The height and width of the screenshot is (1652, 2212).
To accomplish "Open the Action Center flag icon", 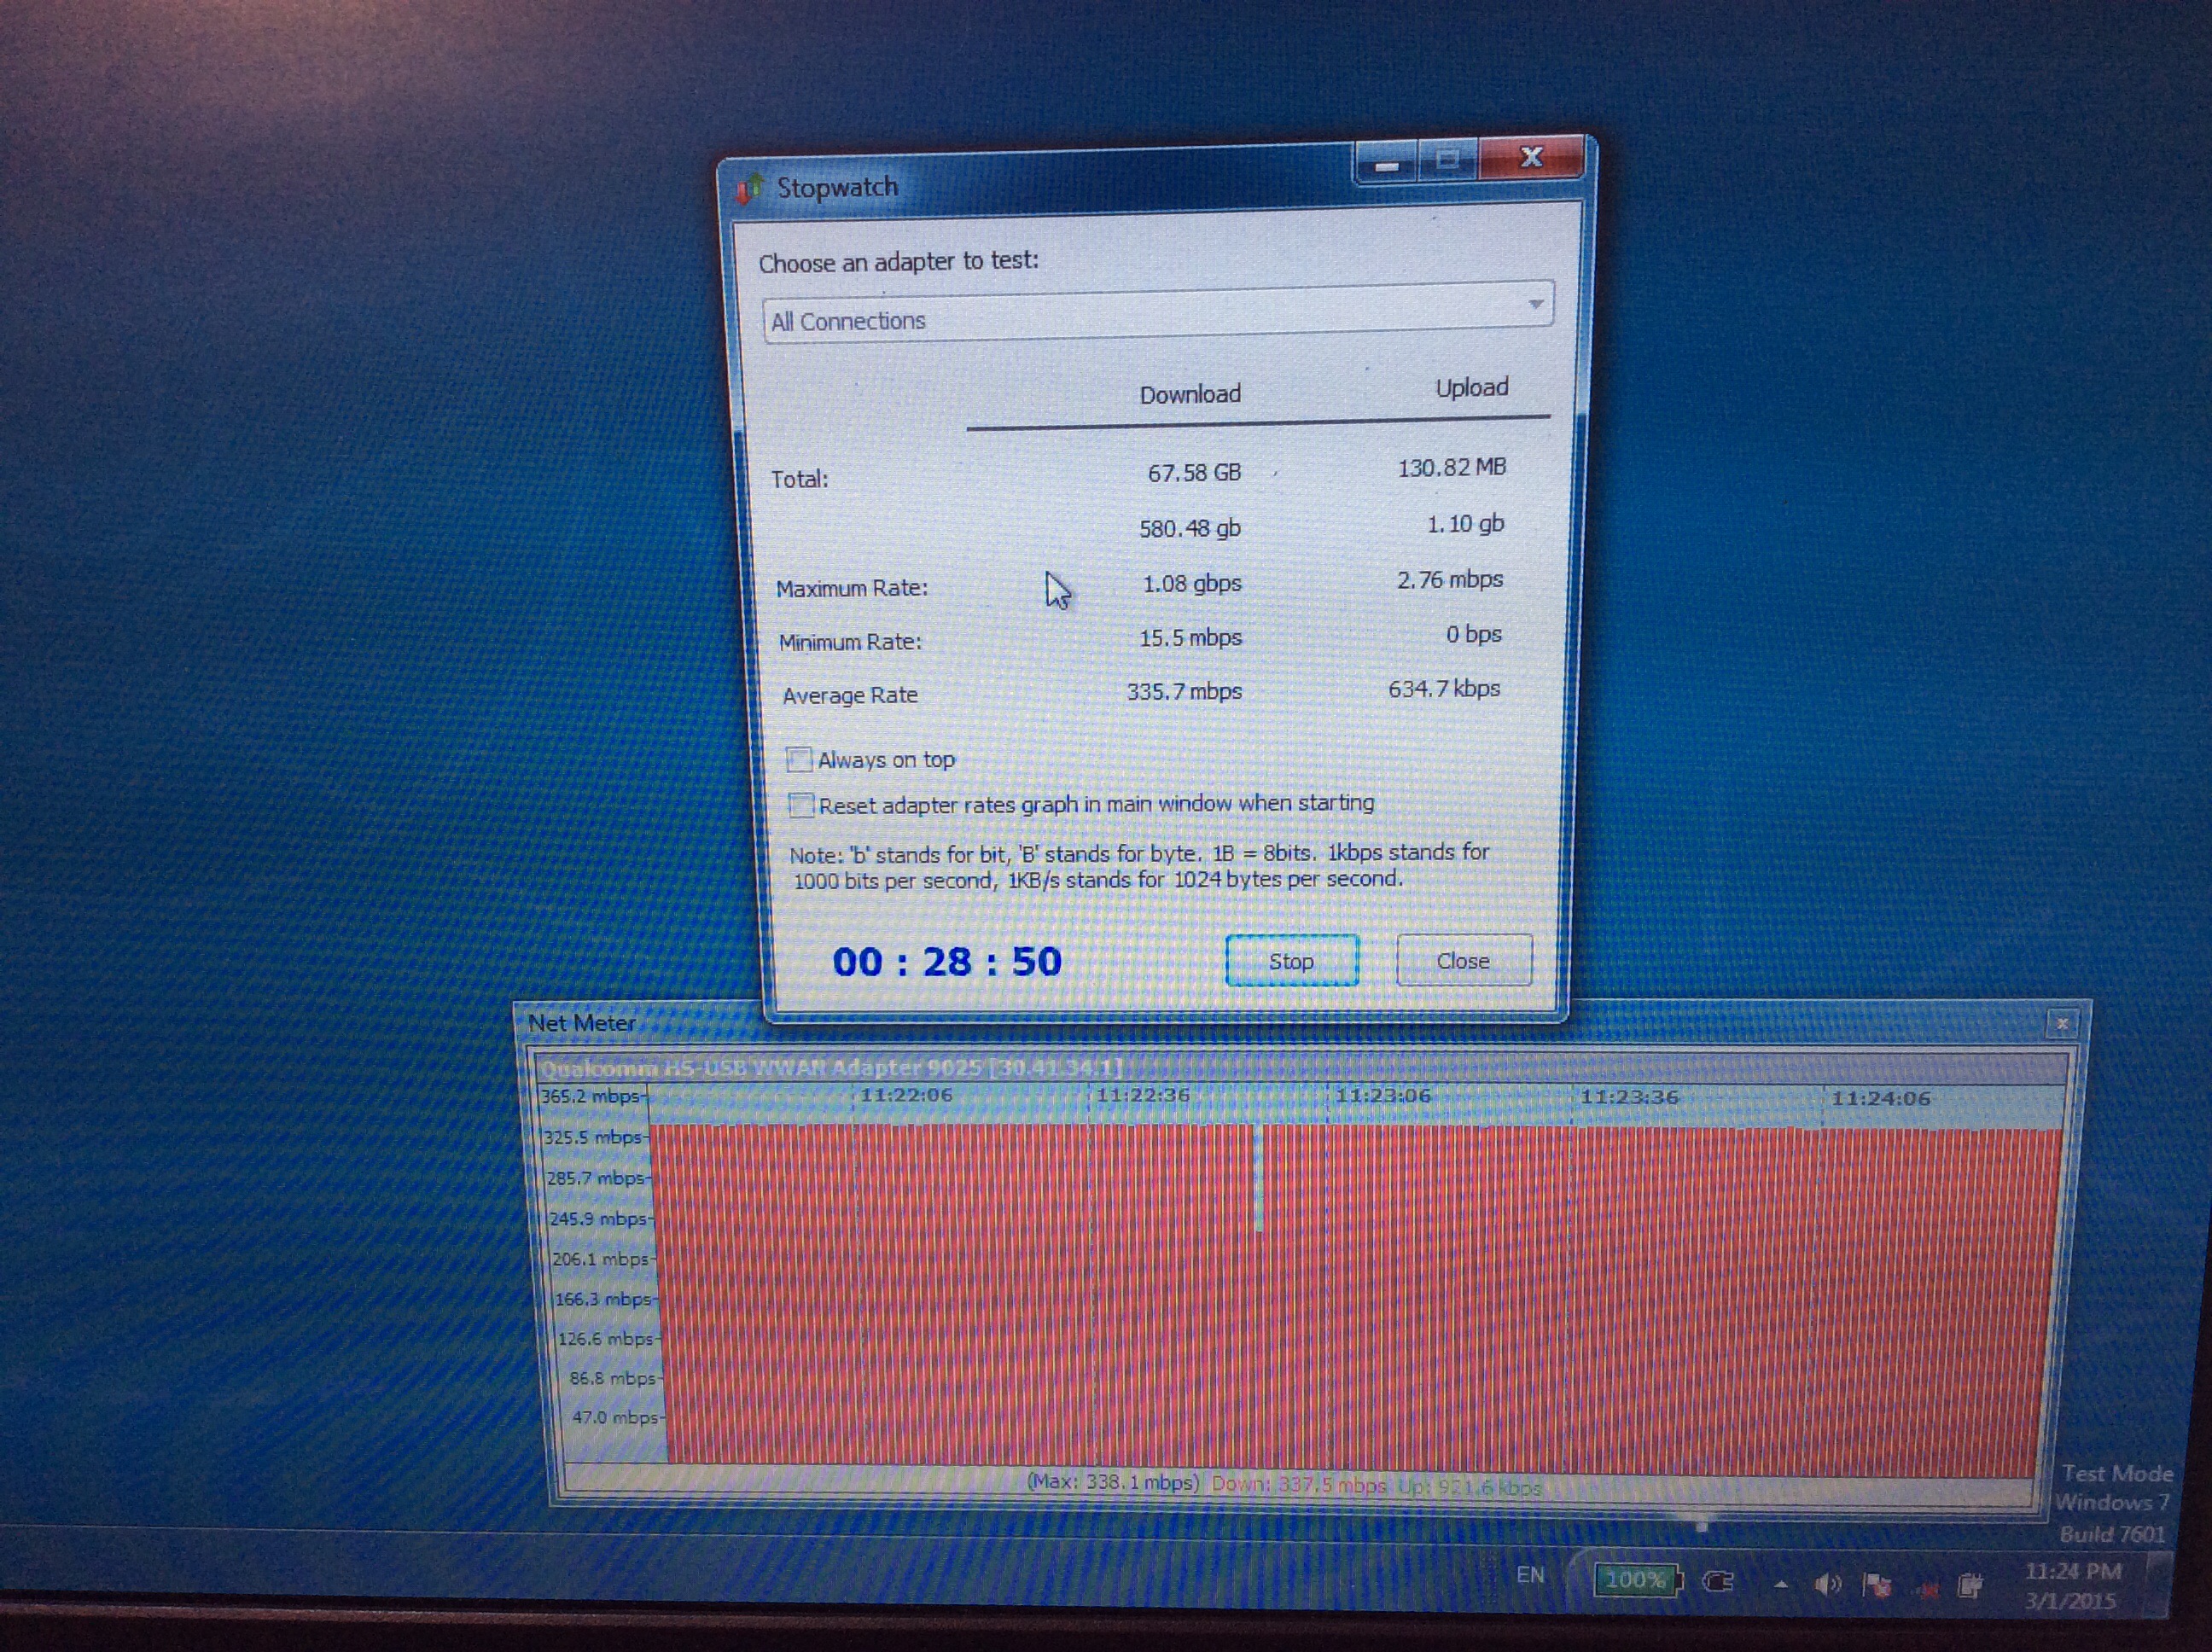I will [1876, 1585].
